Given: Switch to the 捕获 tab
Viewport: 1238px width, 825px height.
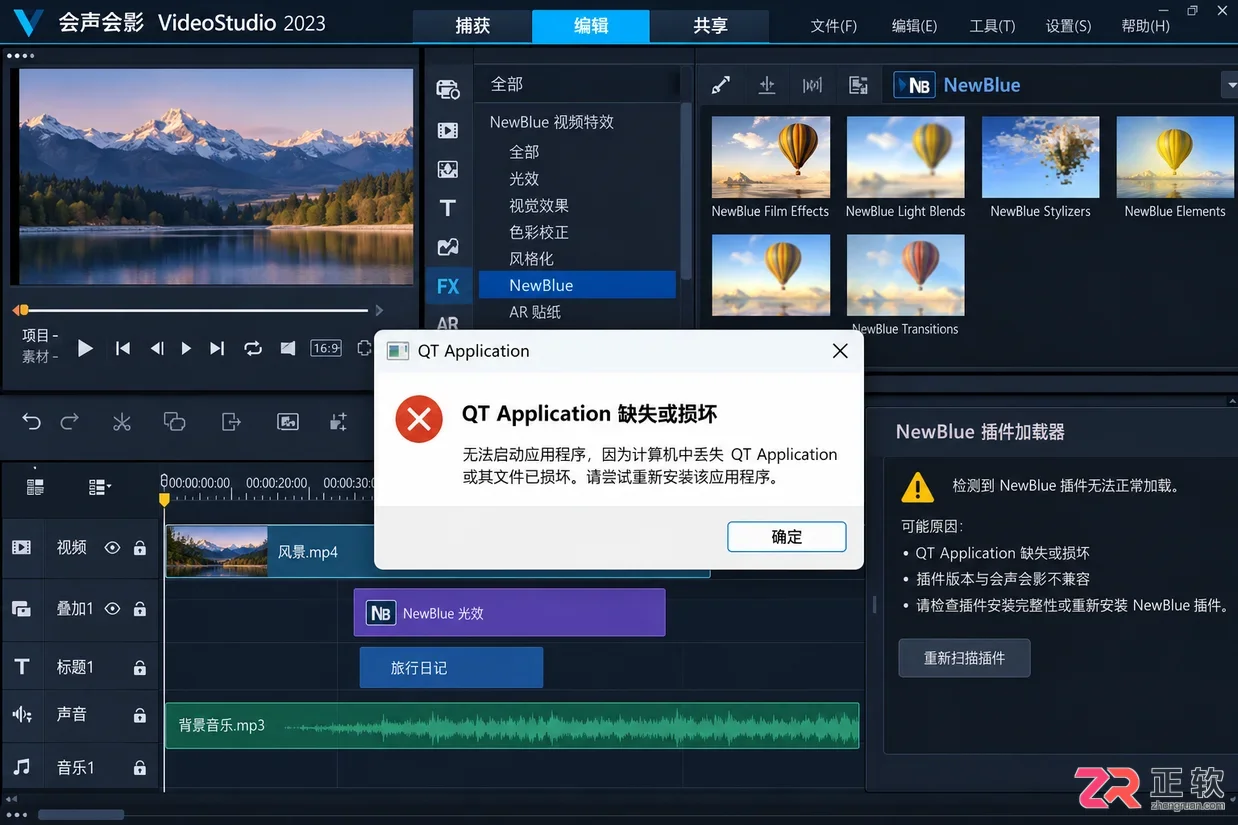Looking at the screenshot, I should click(472, 25).
